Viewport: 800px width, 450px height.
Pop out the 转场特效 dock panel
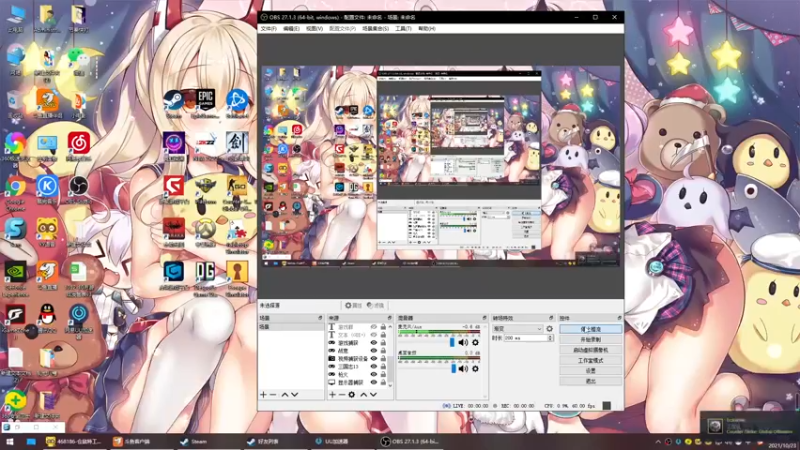coord(551,318)
